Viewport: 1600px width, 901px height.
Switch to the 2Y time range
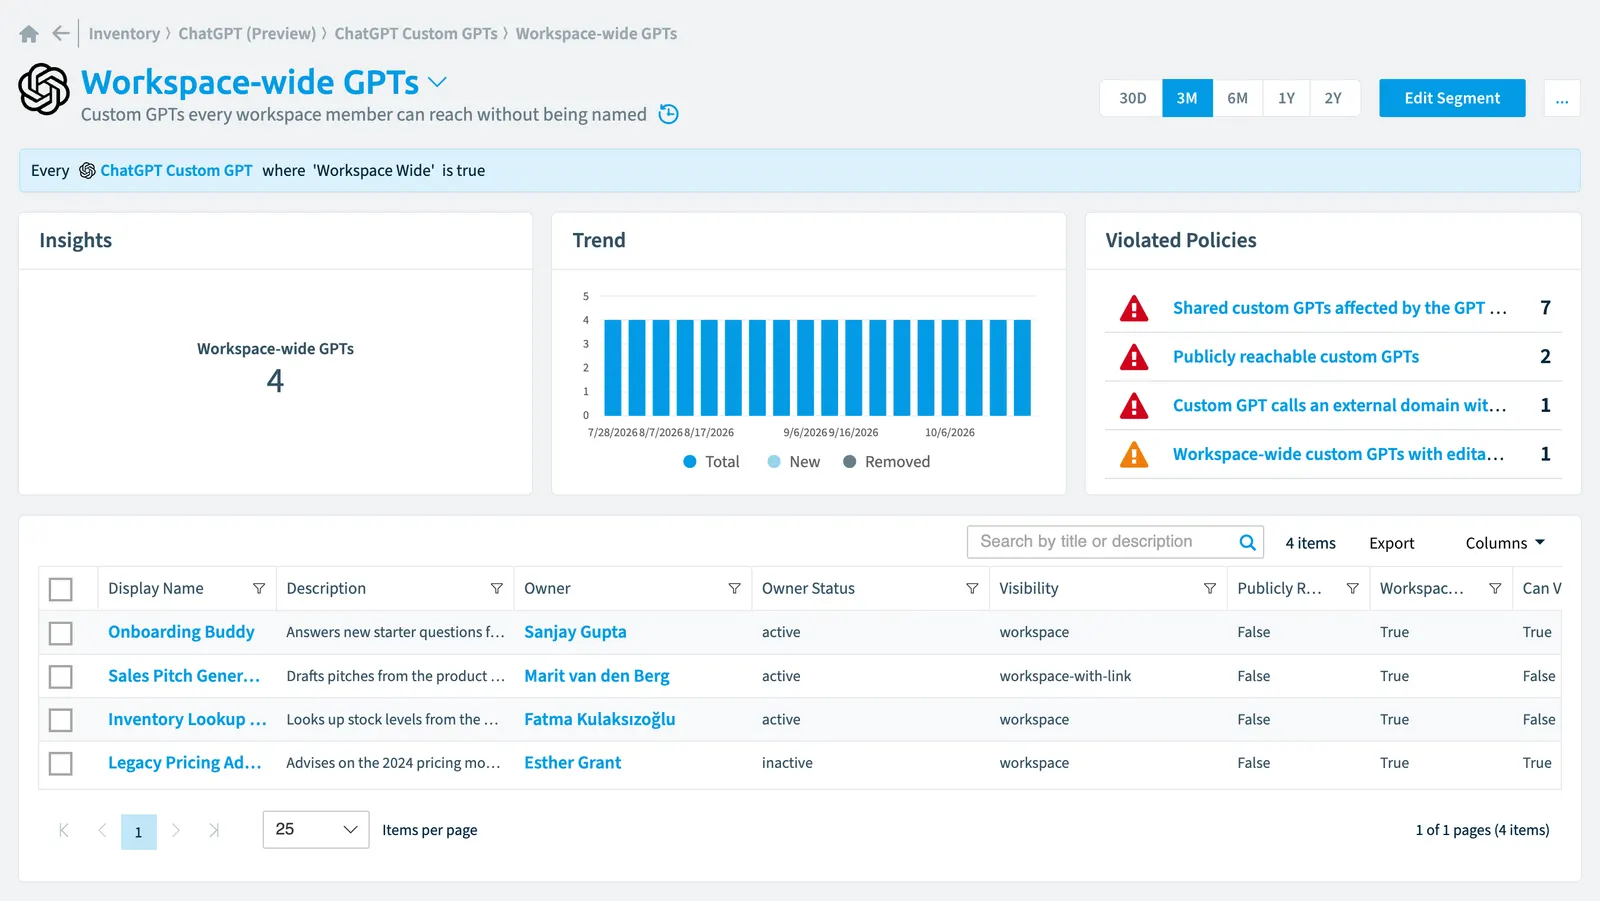(x=1334, y=98)
